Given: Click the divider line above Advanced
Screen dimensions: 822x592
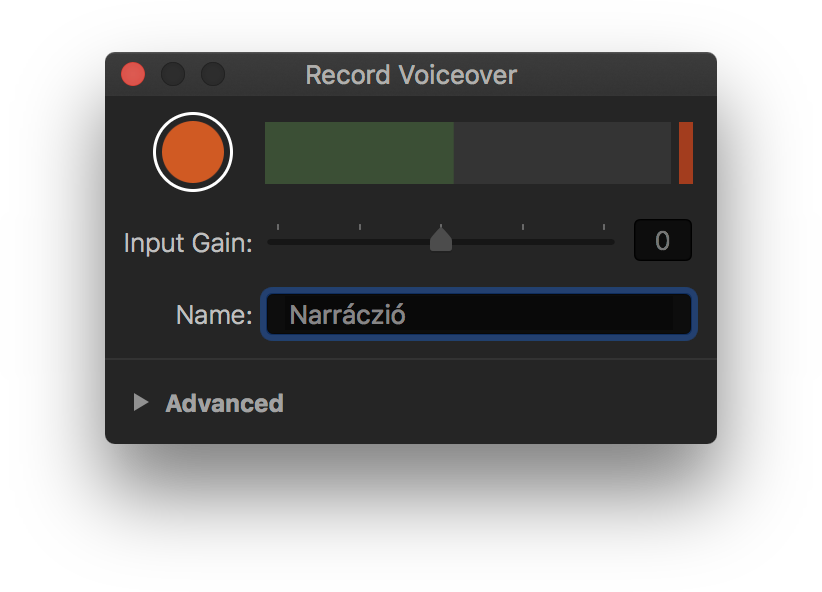Looking at the screenshot, I should tap(411, 358).
